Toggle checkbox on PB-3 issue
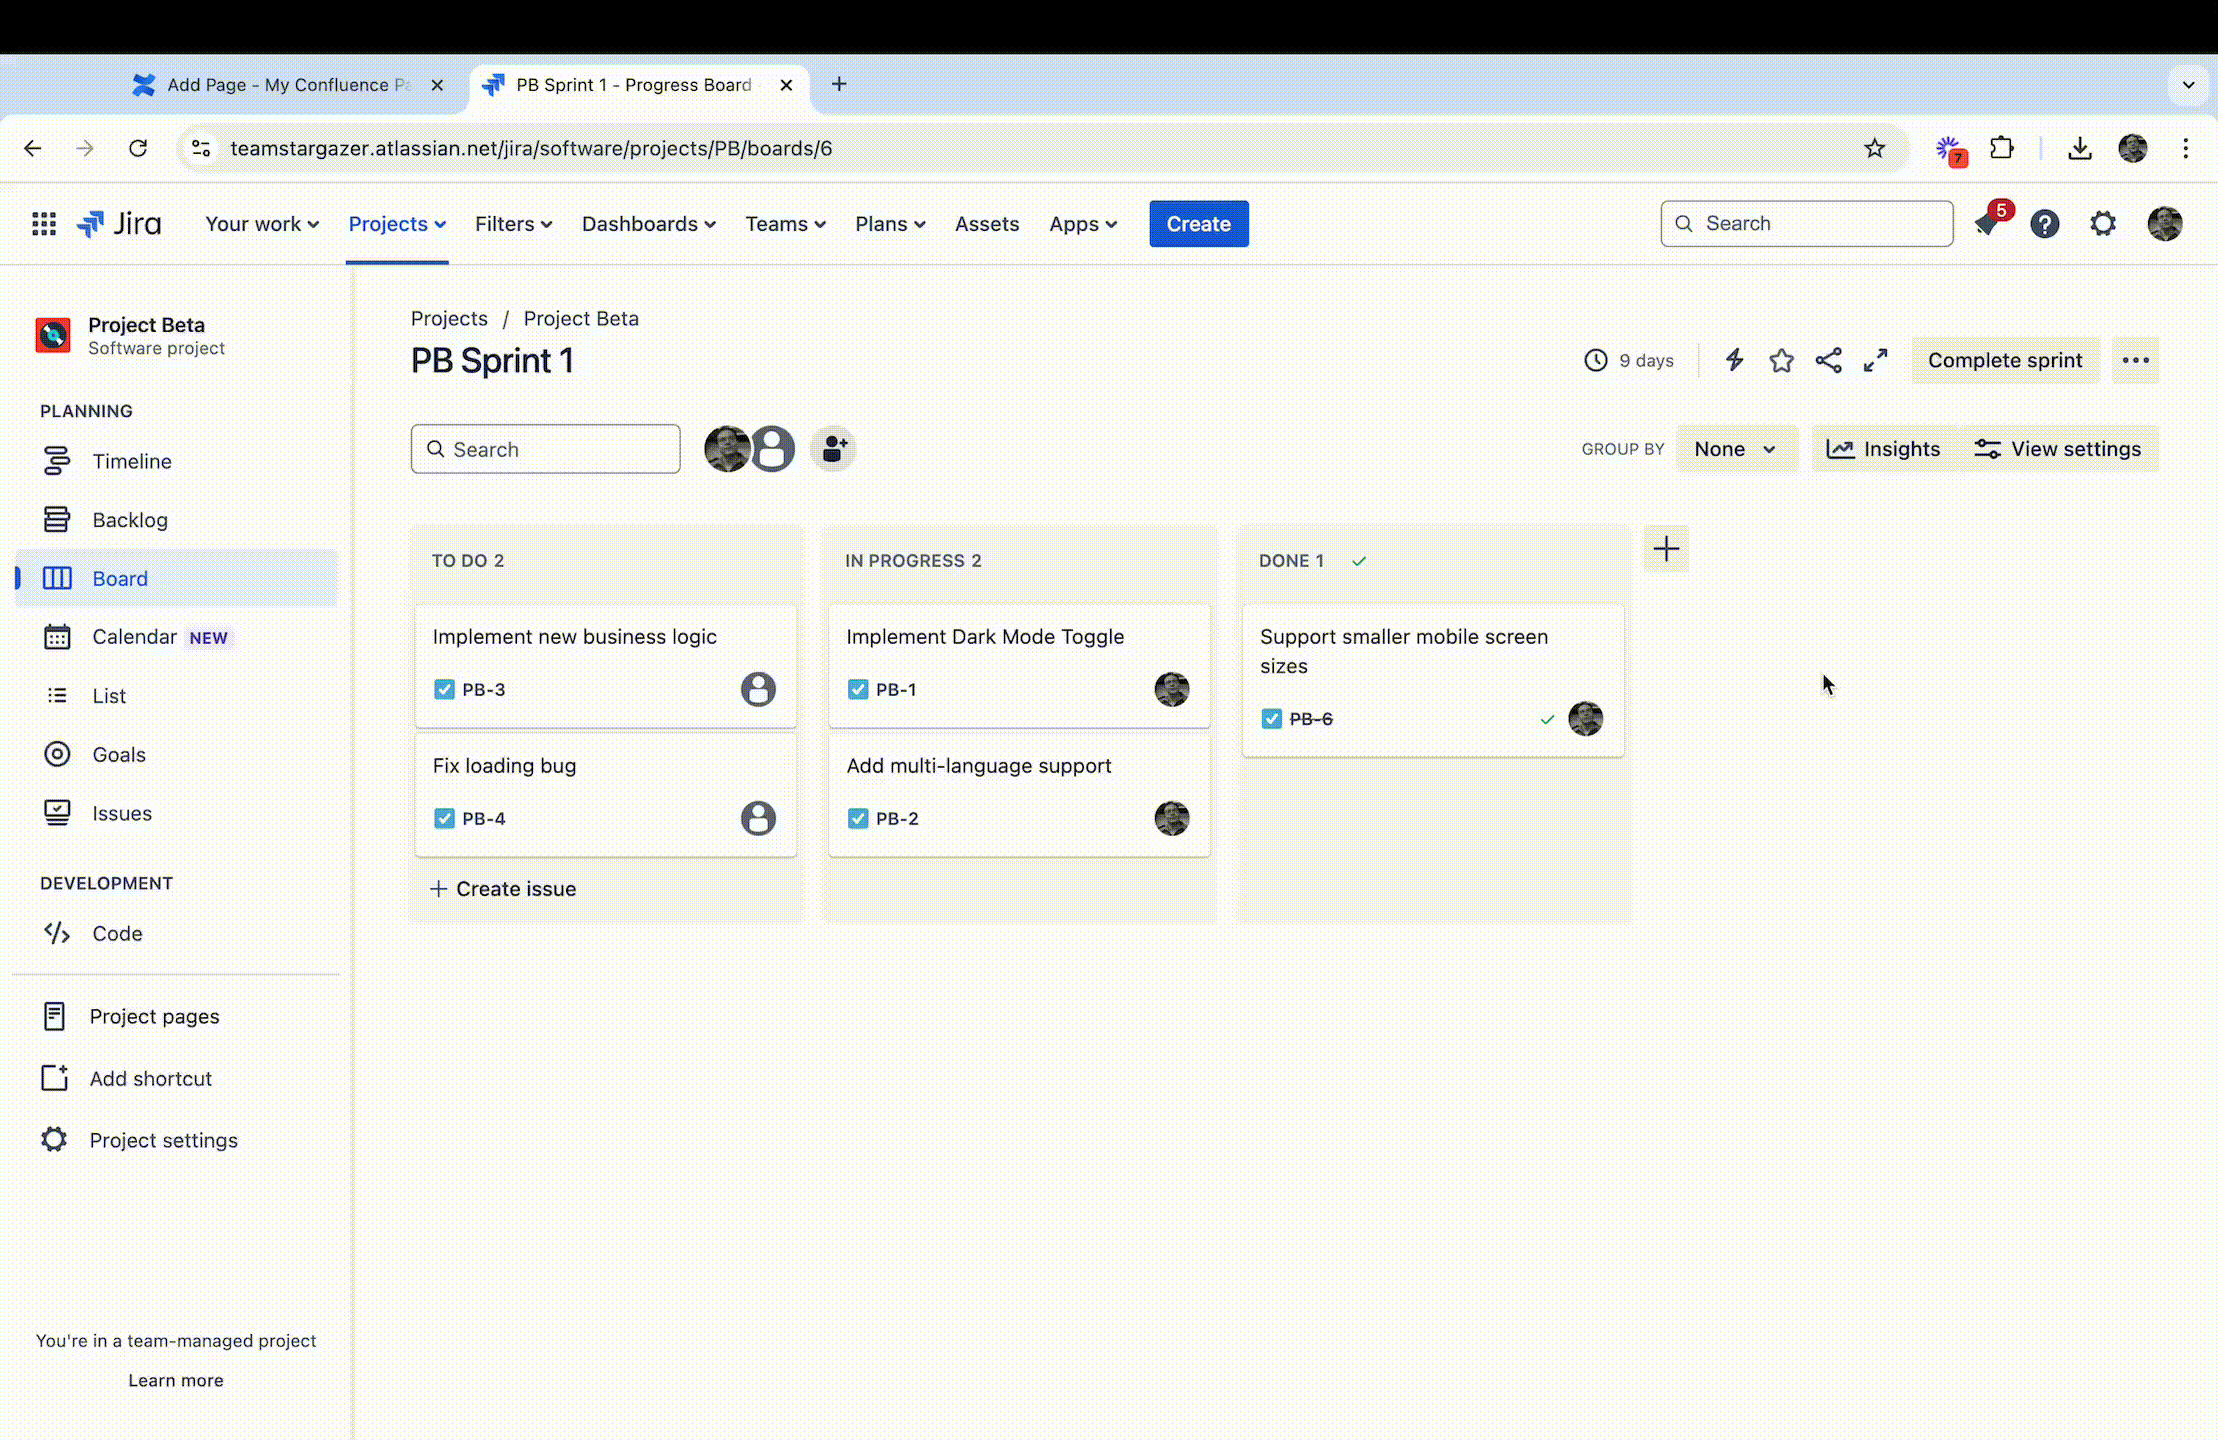This screenshot has height=1440, width=2218. tap(445, 688)
